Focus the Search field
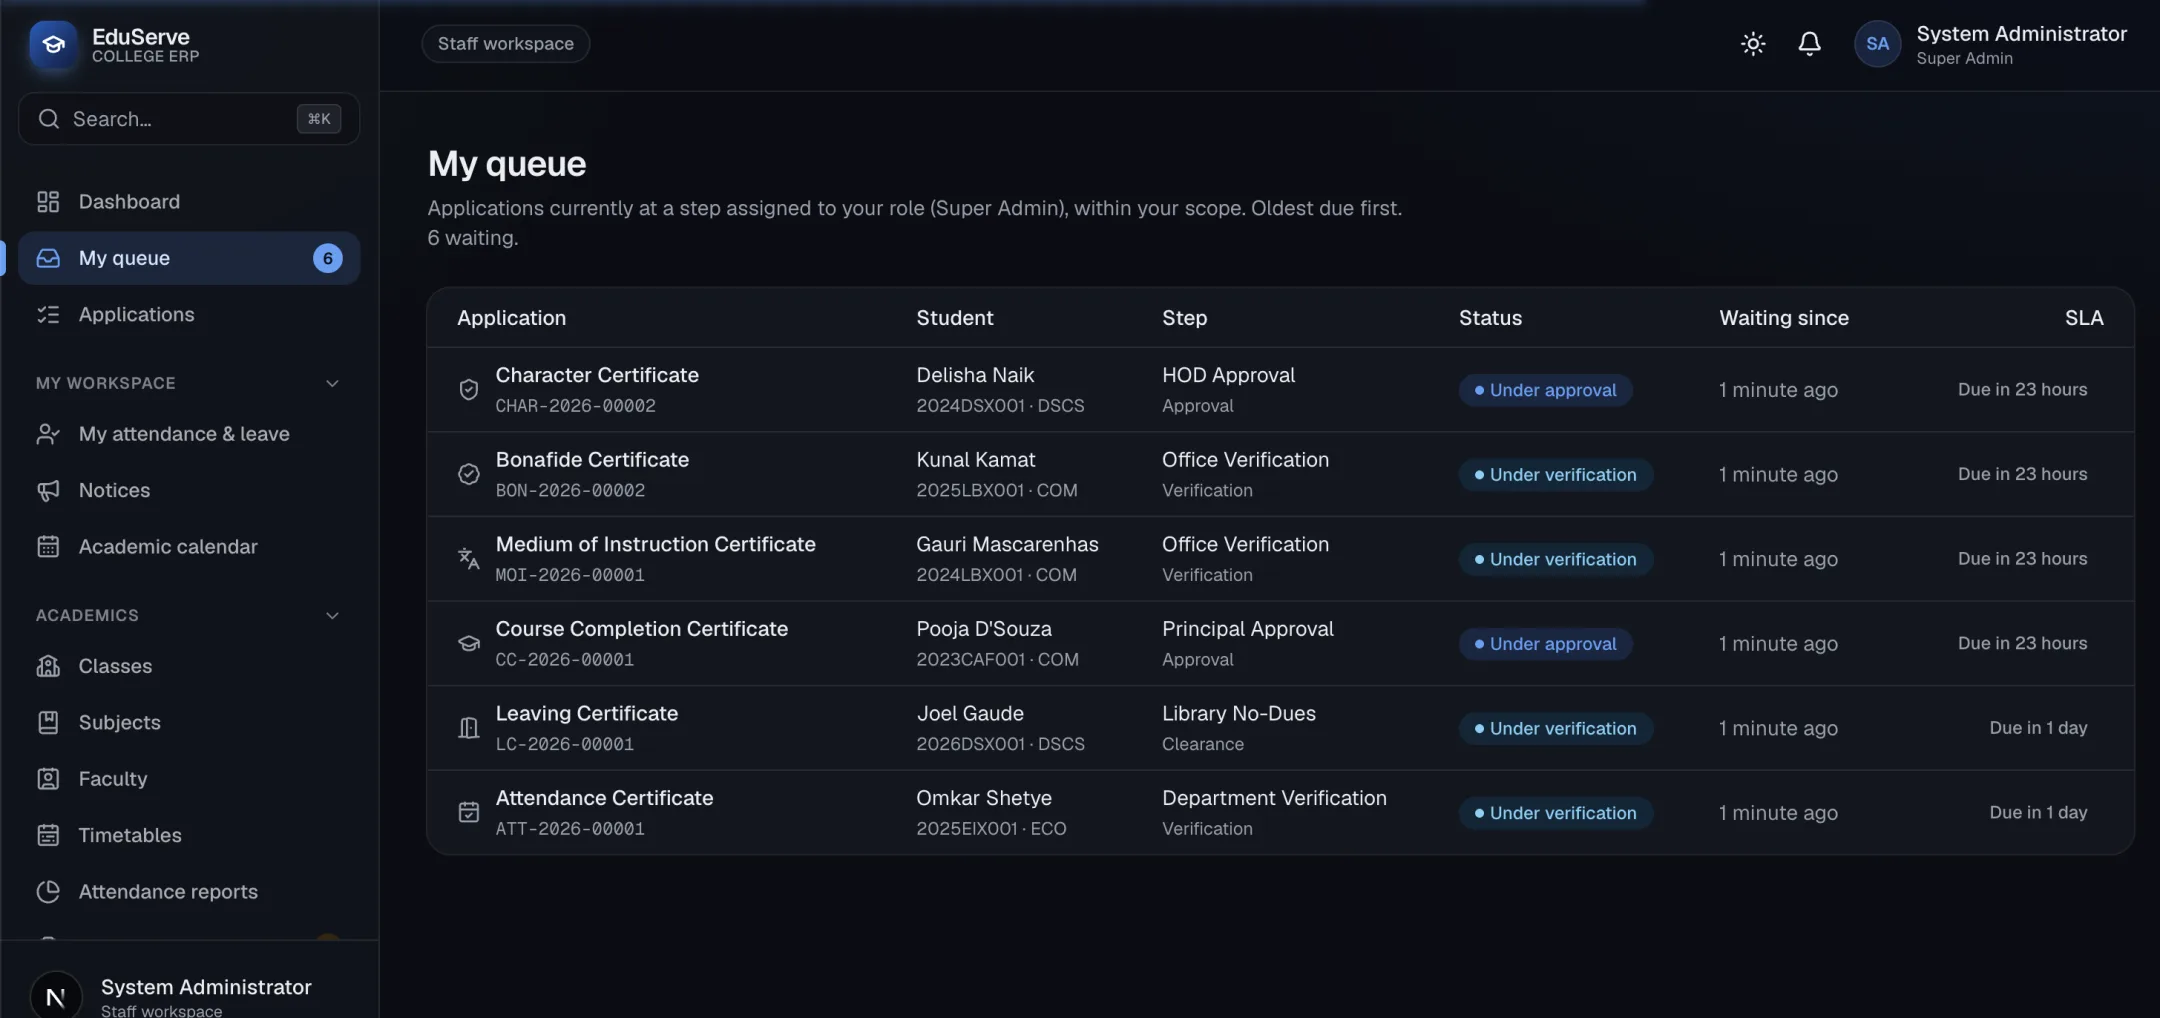 189,119
